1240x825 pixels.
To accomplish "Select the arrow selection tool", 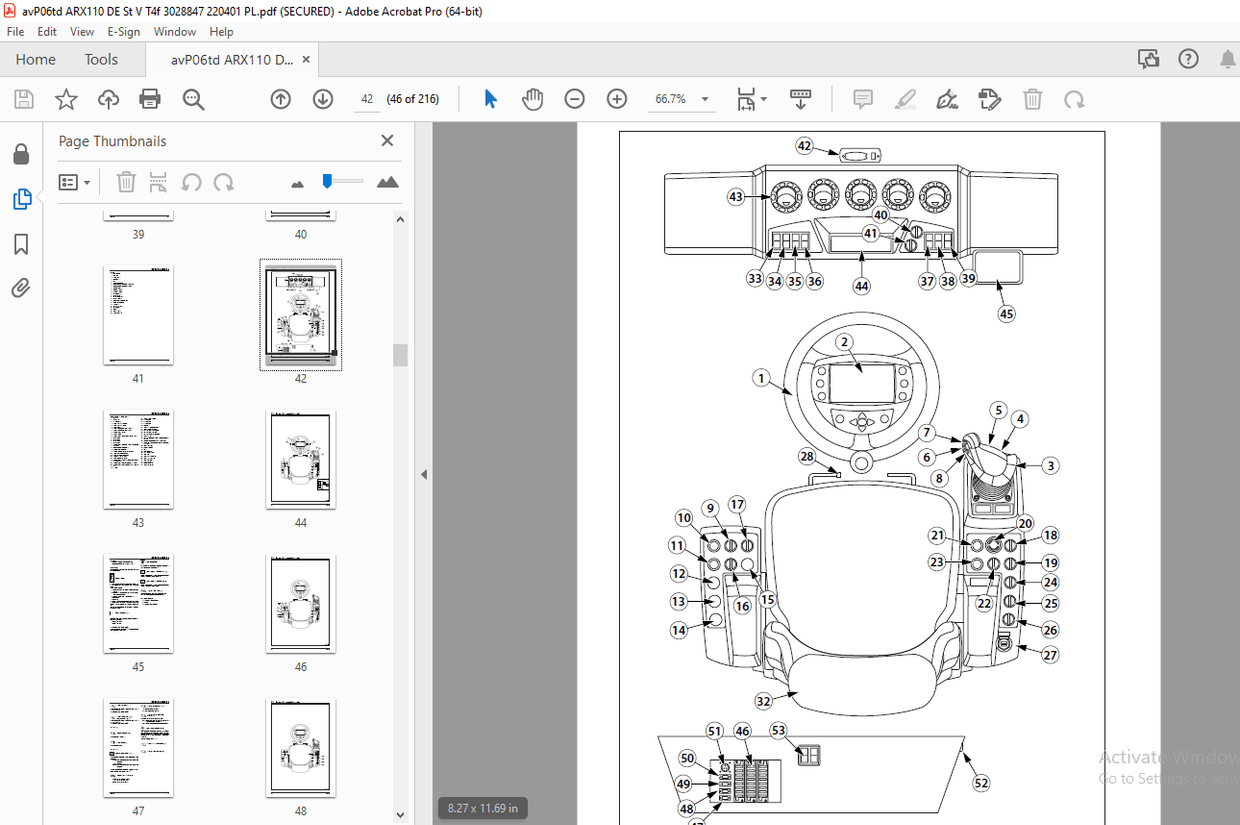I will (x=489, y=99).
